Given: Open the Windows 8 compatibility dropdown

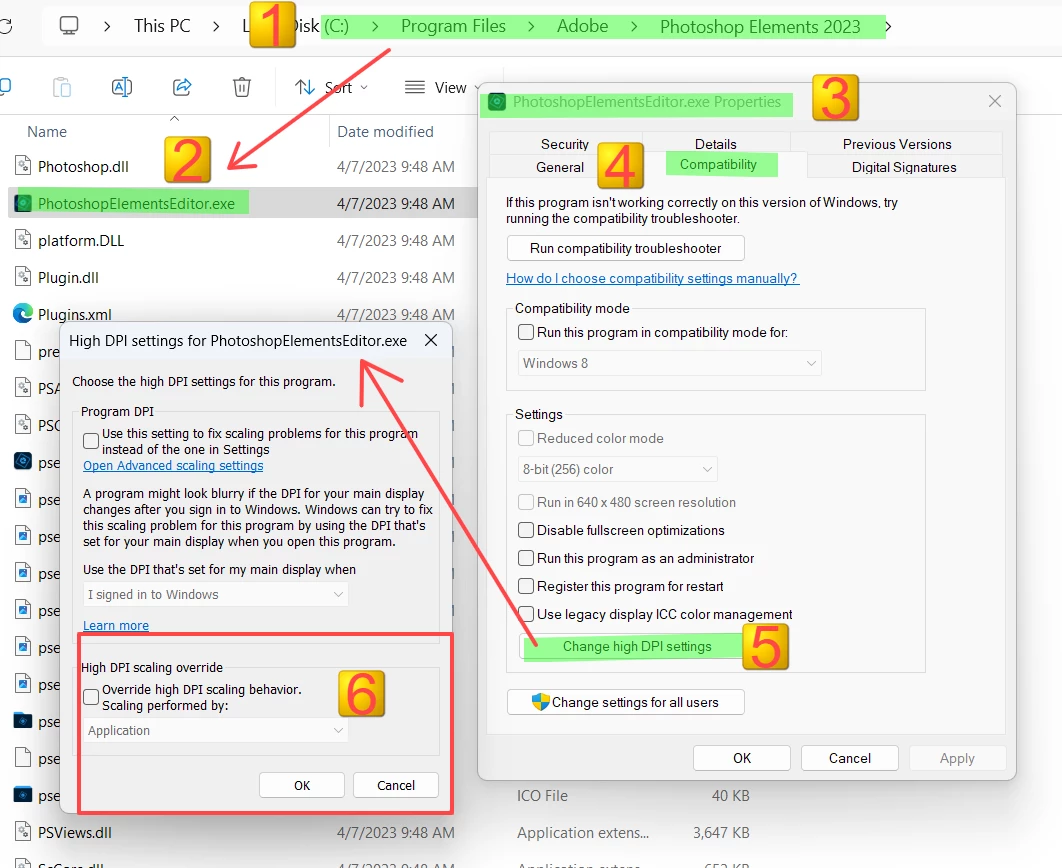Looking at the screenshot, I should [x=669, y=363].
